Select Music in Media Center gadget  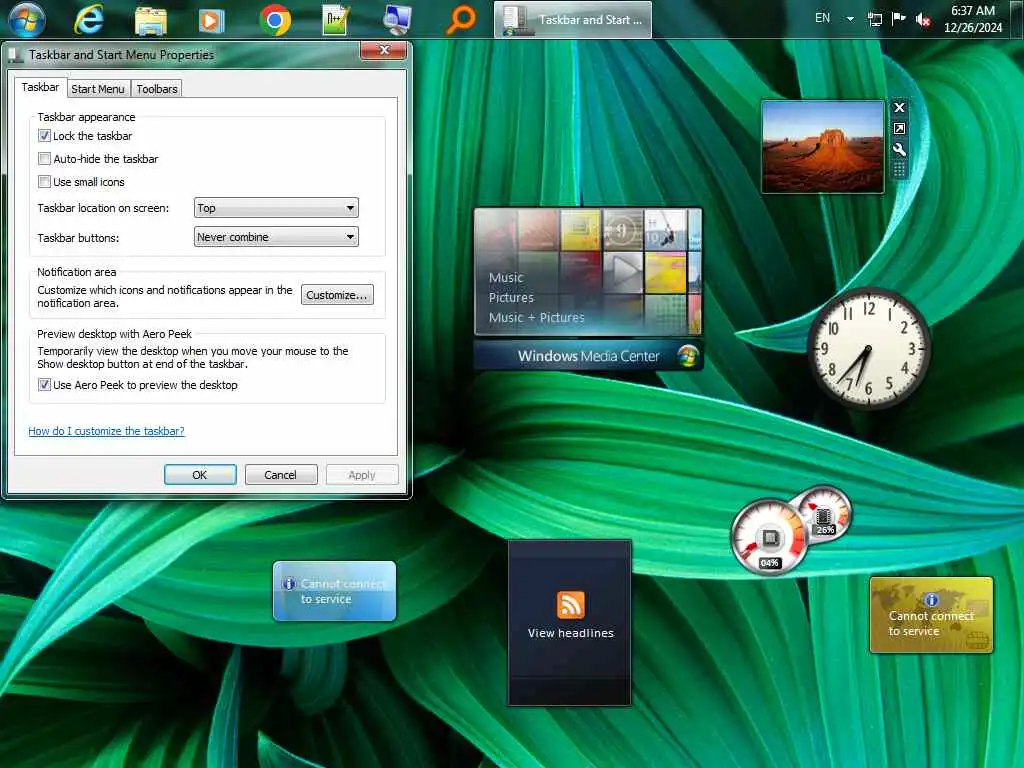(506, 278)
